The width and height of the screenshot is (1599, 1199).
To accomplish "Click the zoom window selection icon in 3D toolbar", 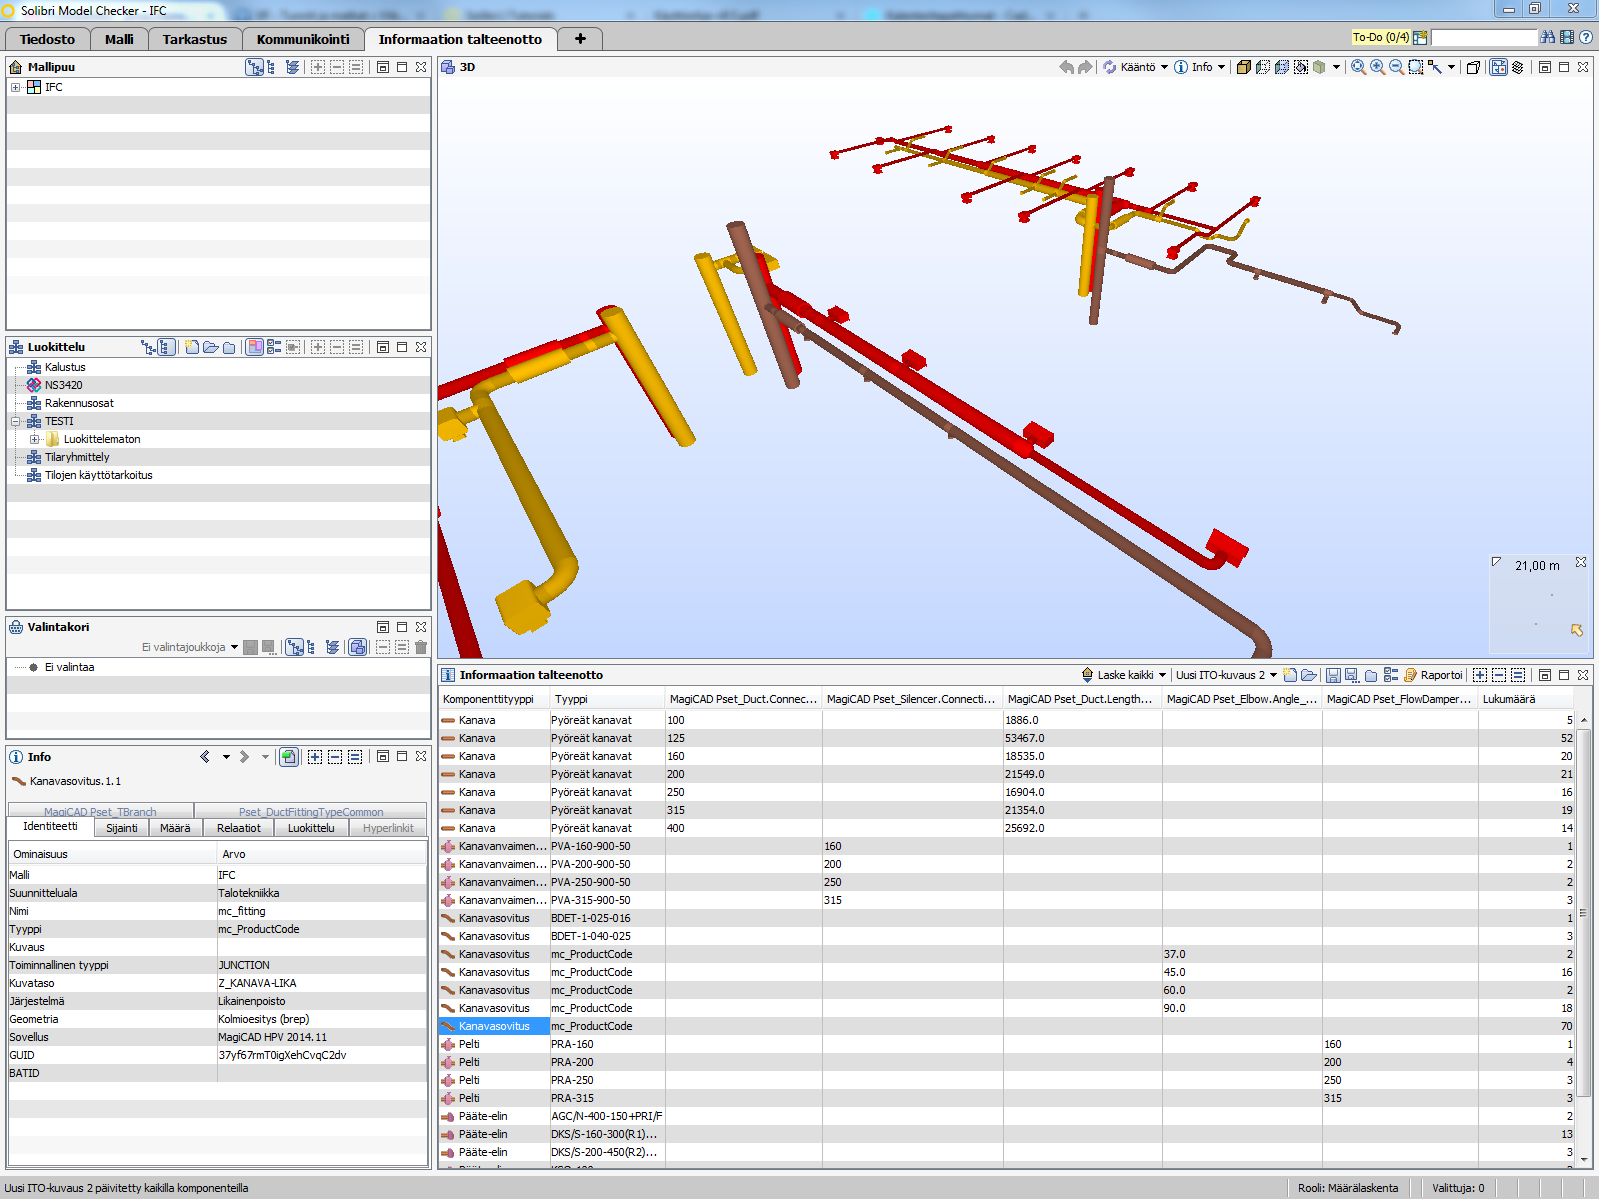I will click(1416, 67).
